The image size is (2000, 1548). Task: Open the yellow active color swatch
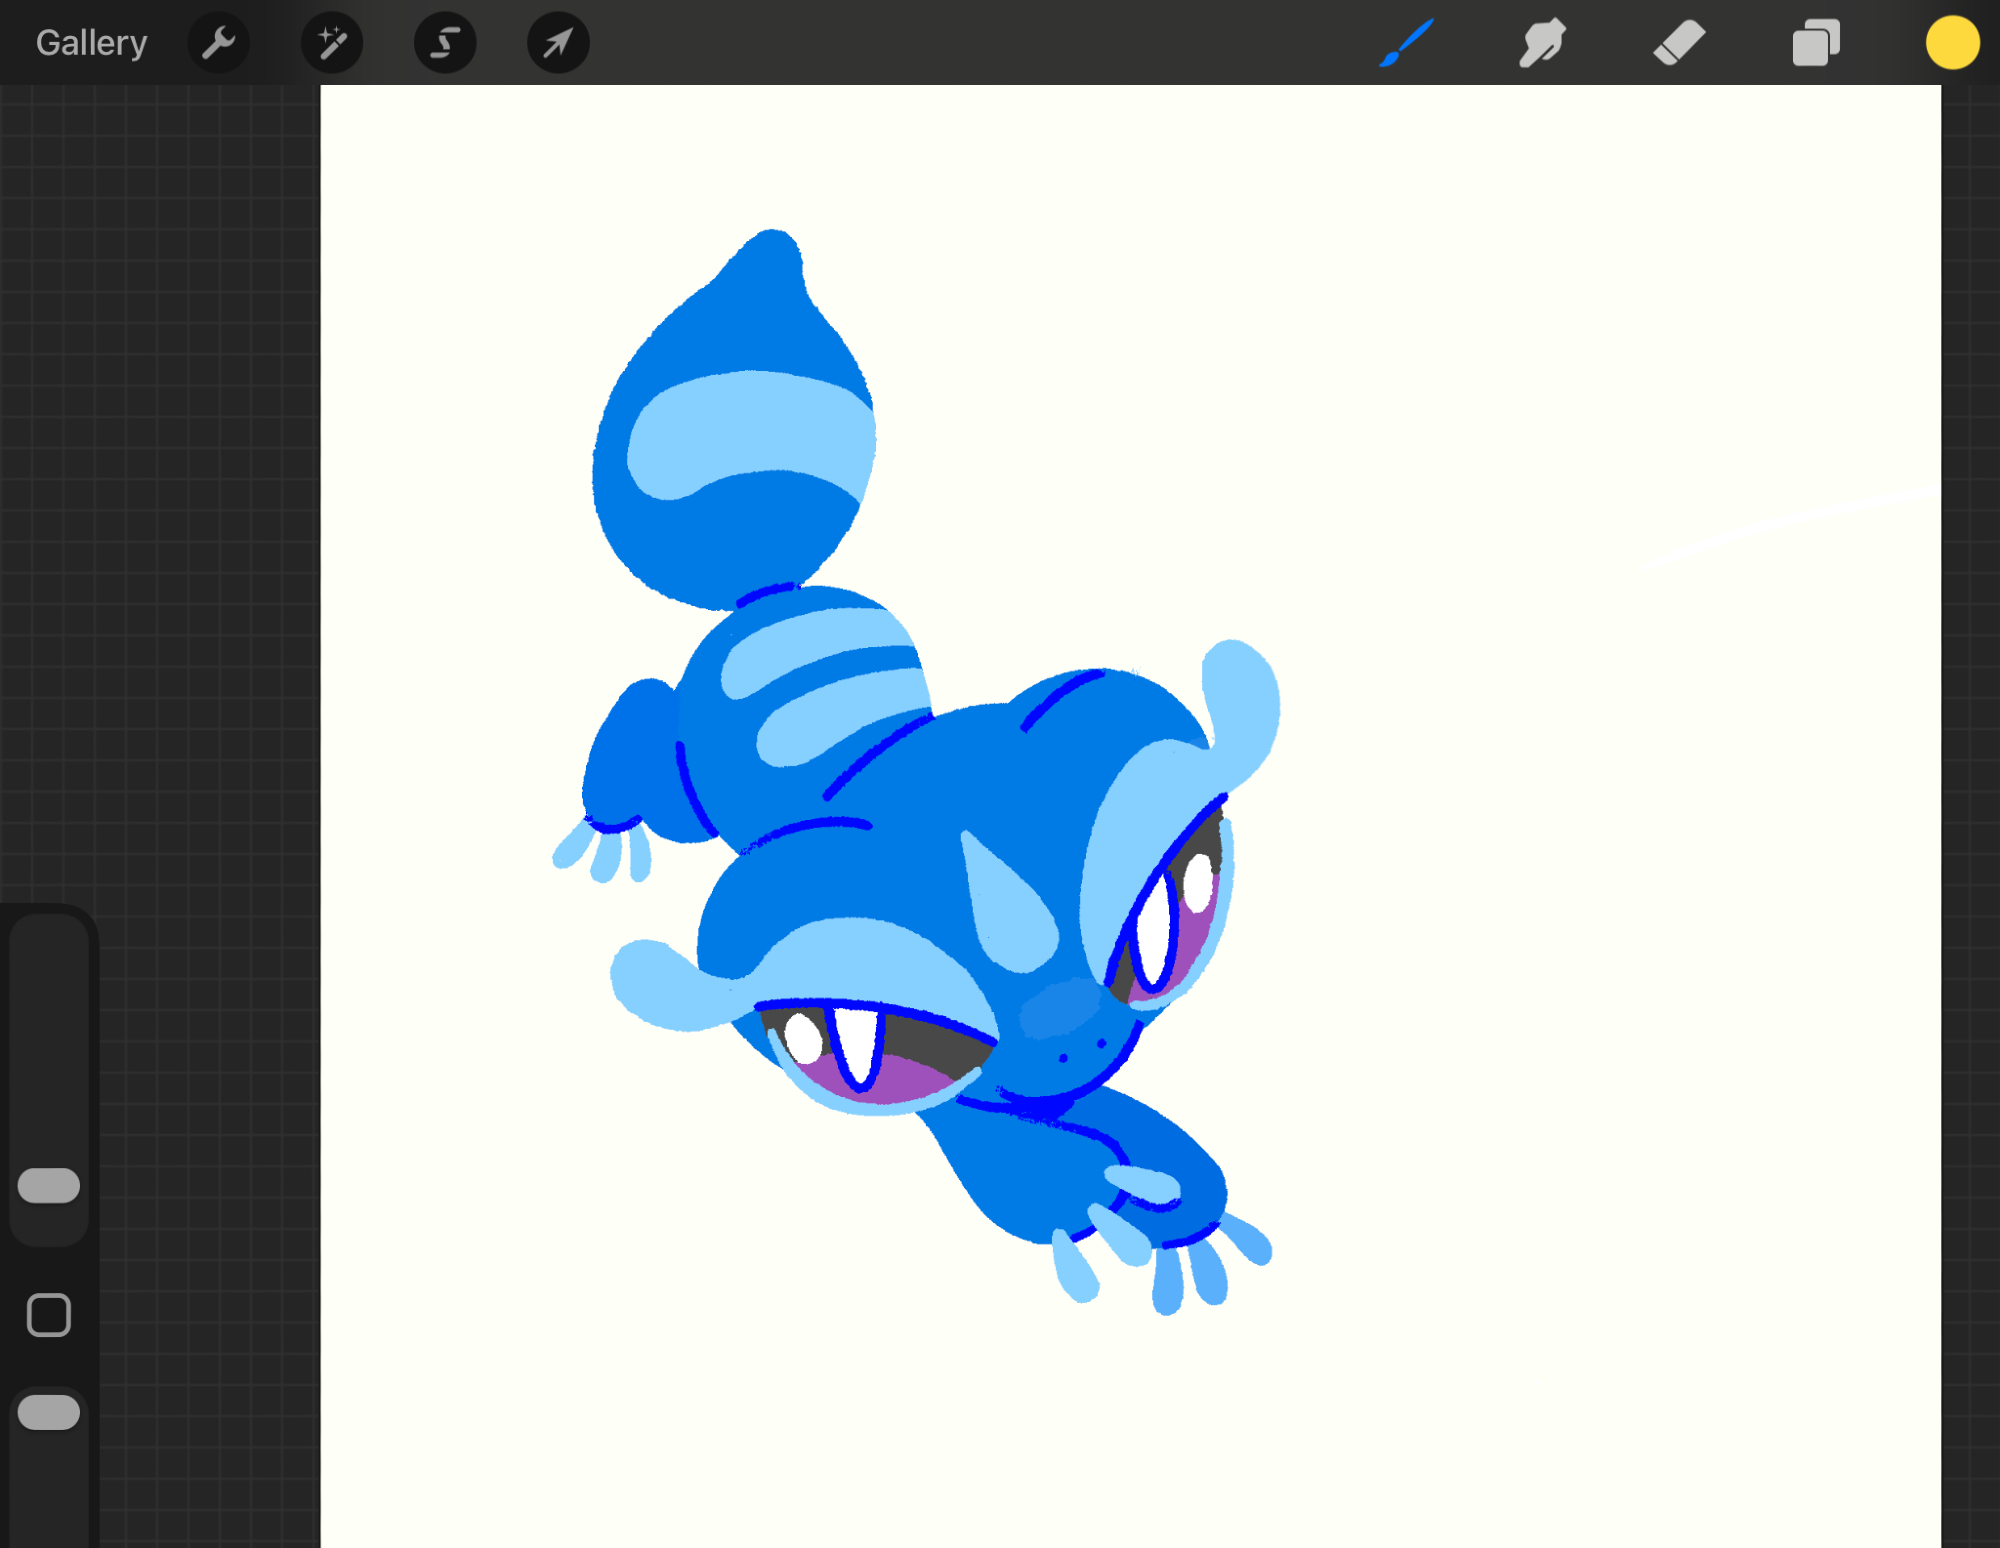pos(1952,43)
